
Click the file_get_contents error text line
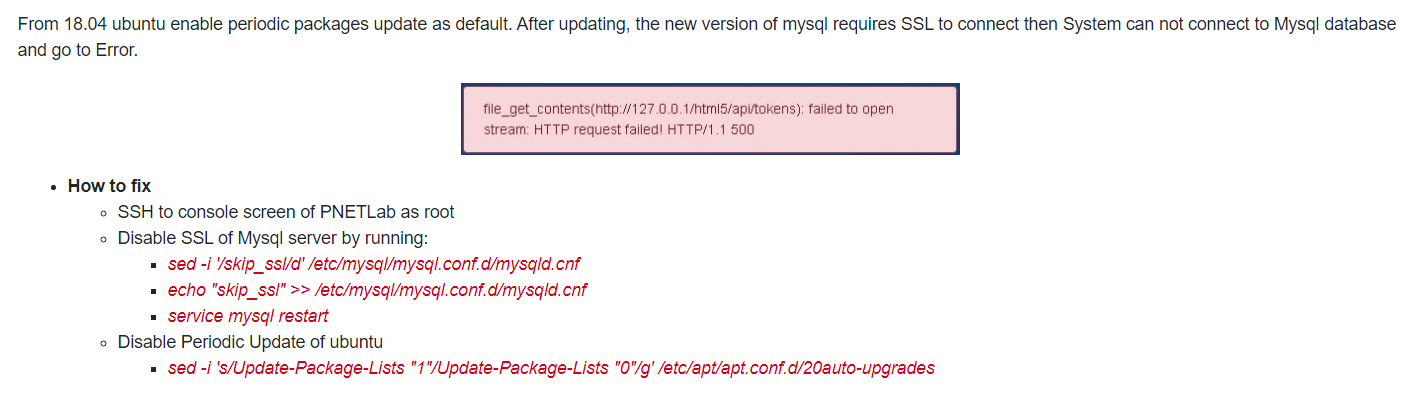tap(688, 108)
